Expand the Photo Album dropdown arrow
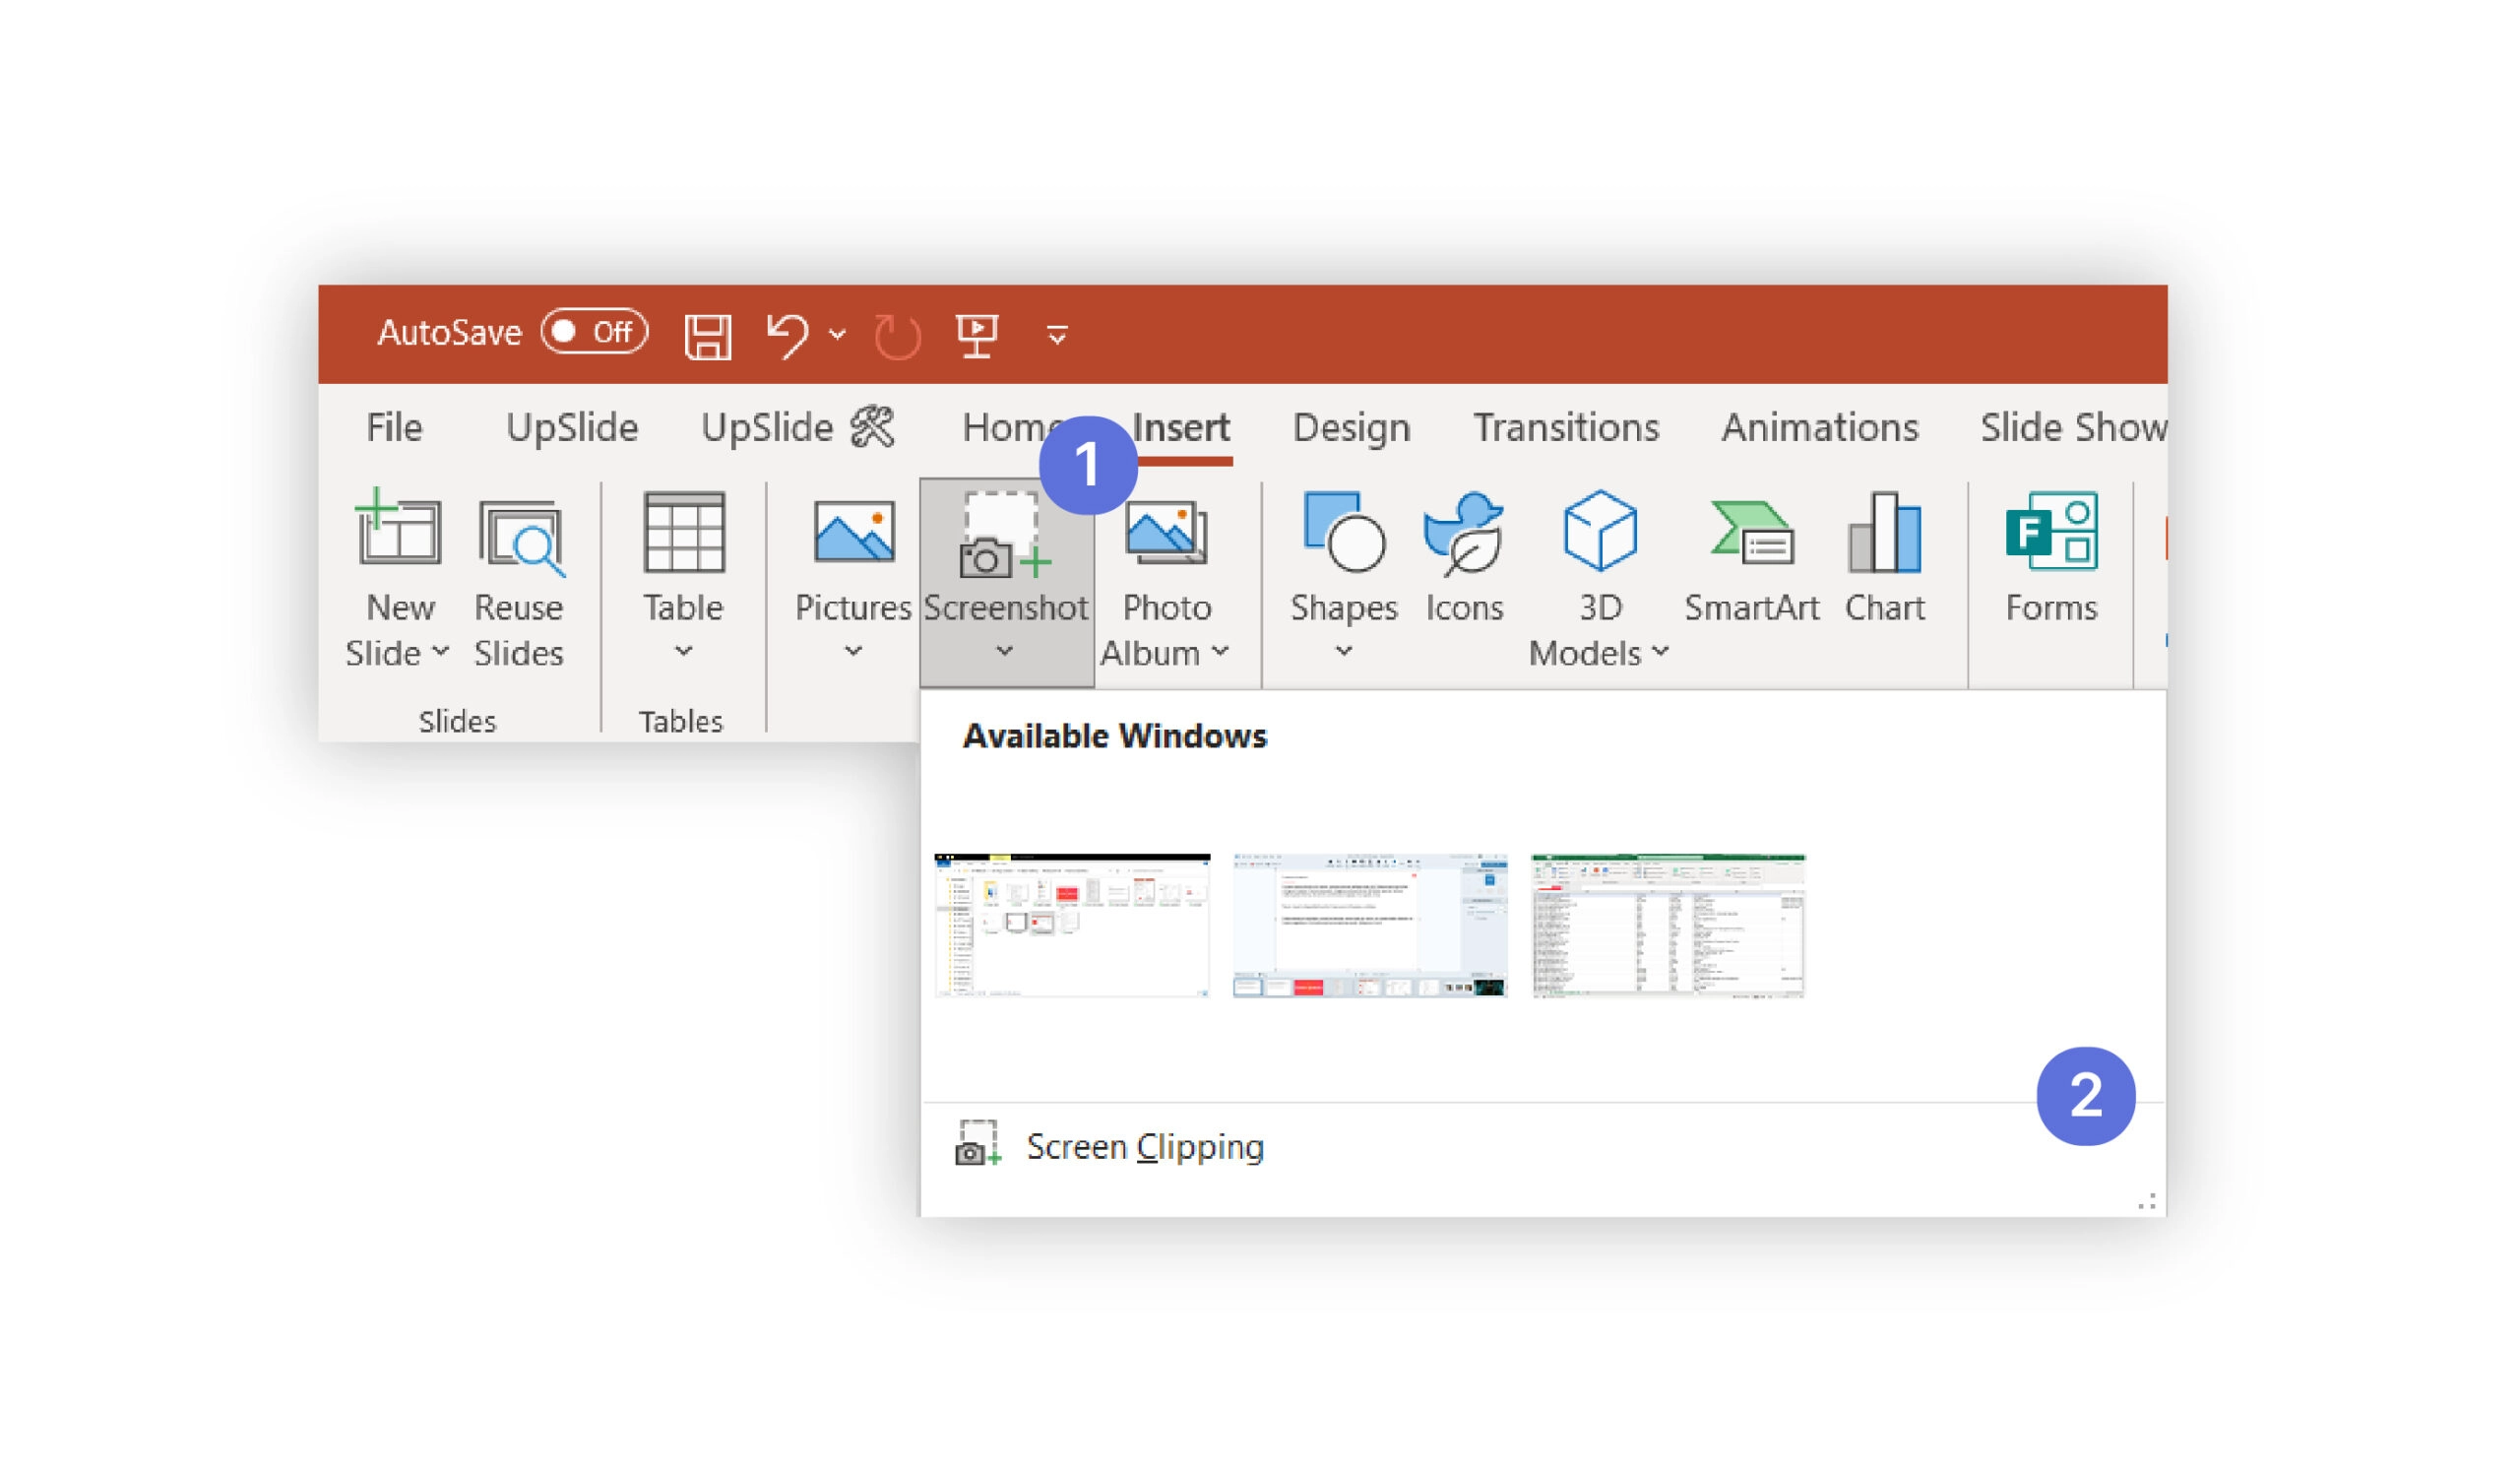The image size is (2520, 1470). 1221,652
